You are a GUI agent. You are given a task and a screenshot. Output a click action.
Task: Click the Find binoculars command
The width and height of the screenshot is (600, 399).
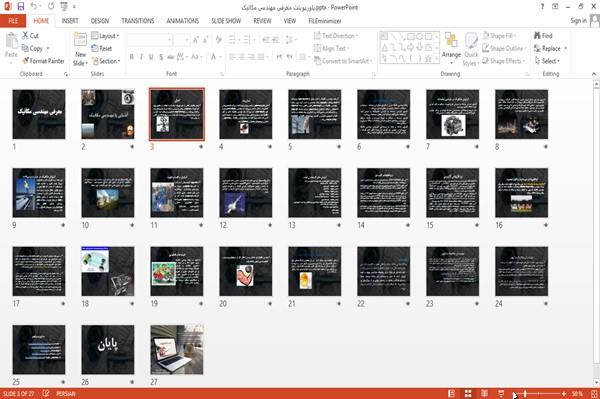[543, 36]
